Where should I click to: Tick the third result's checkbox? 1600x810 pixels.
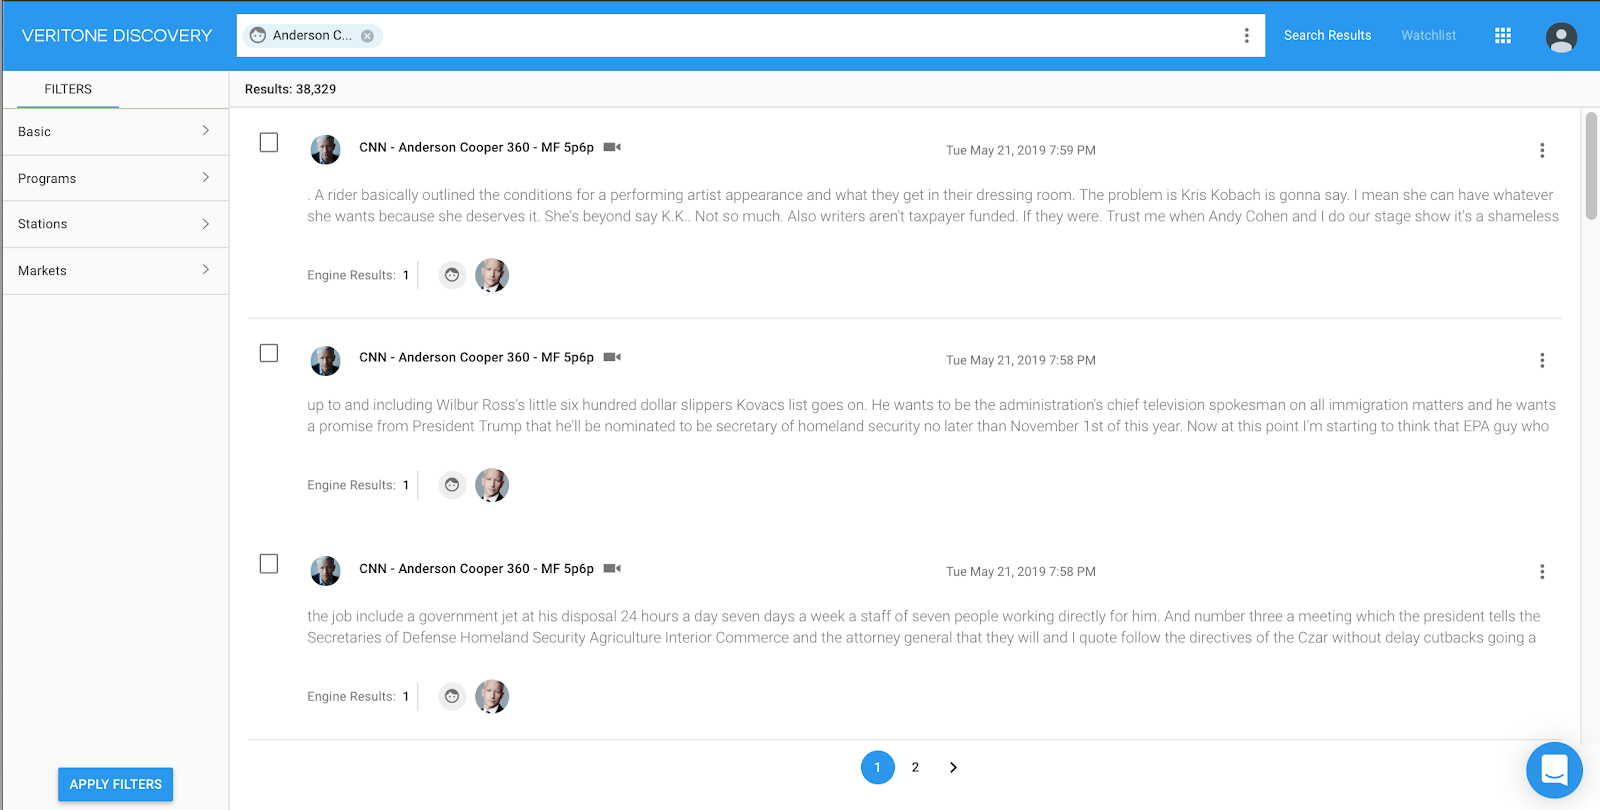[x=269, y=564]
